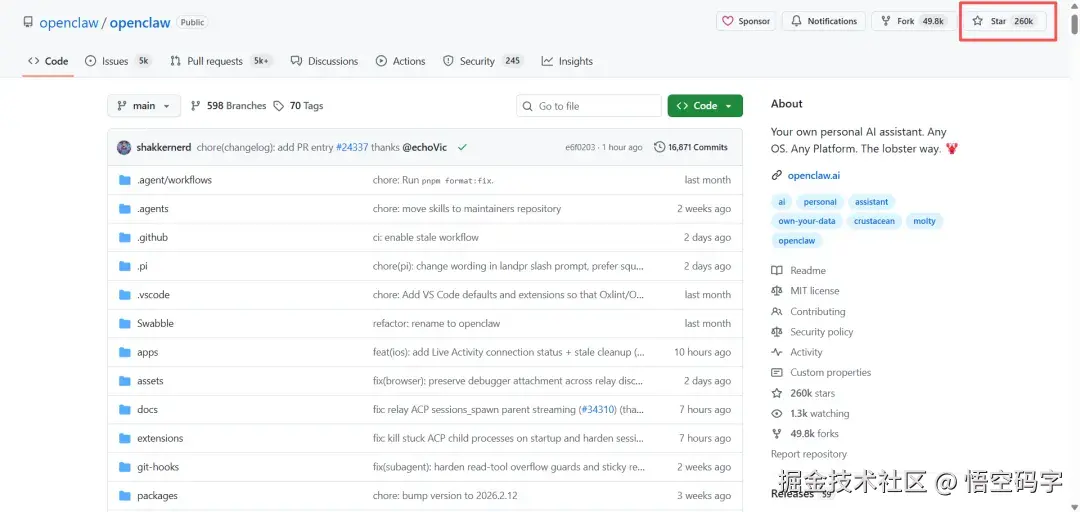This screenshot has width=1080, height=512.
Task: Click the extensions folder icon
Action: (125, 438)
